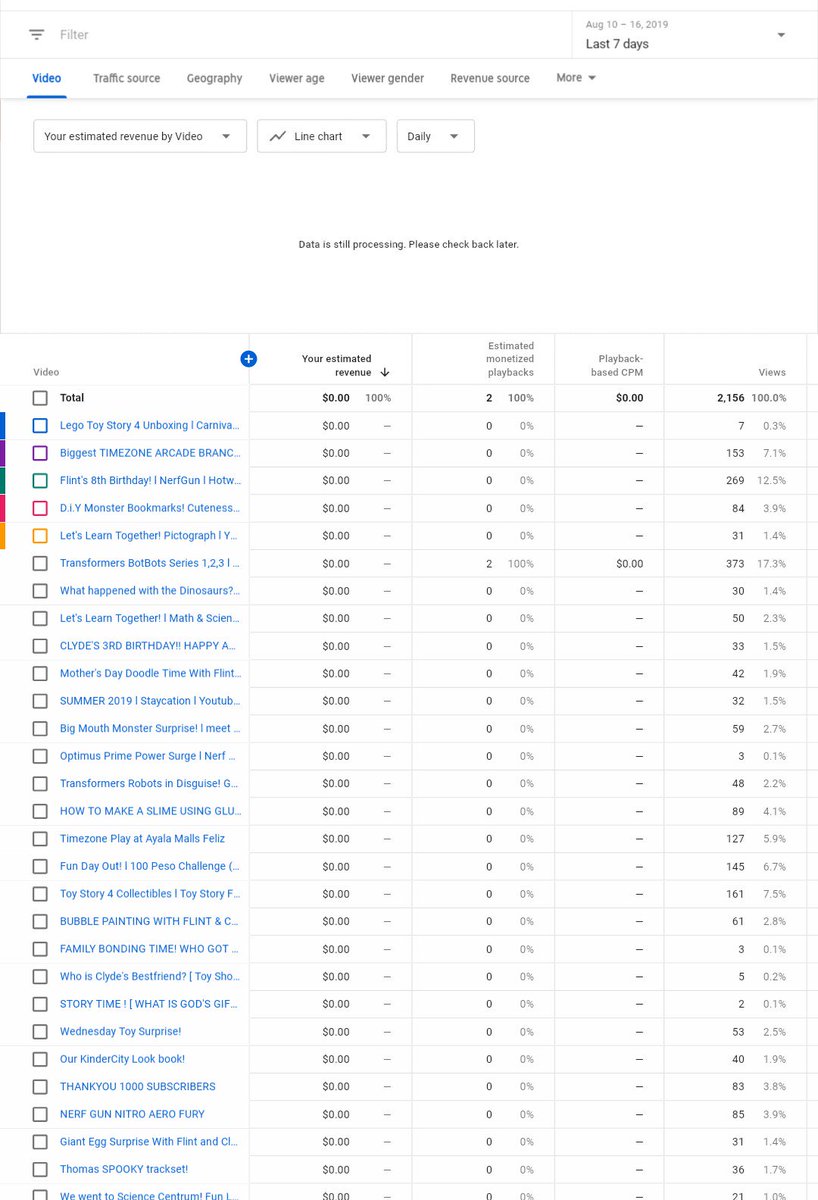Toggle the Biggest TIMEZONE ARCADE checkbox
This screenshot has width=818, height=1200.
point(40,453)
